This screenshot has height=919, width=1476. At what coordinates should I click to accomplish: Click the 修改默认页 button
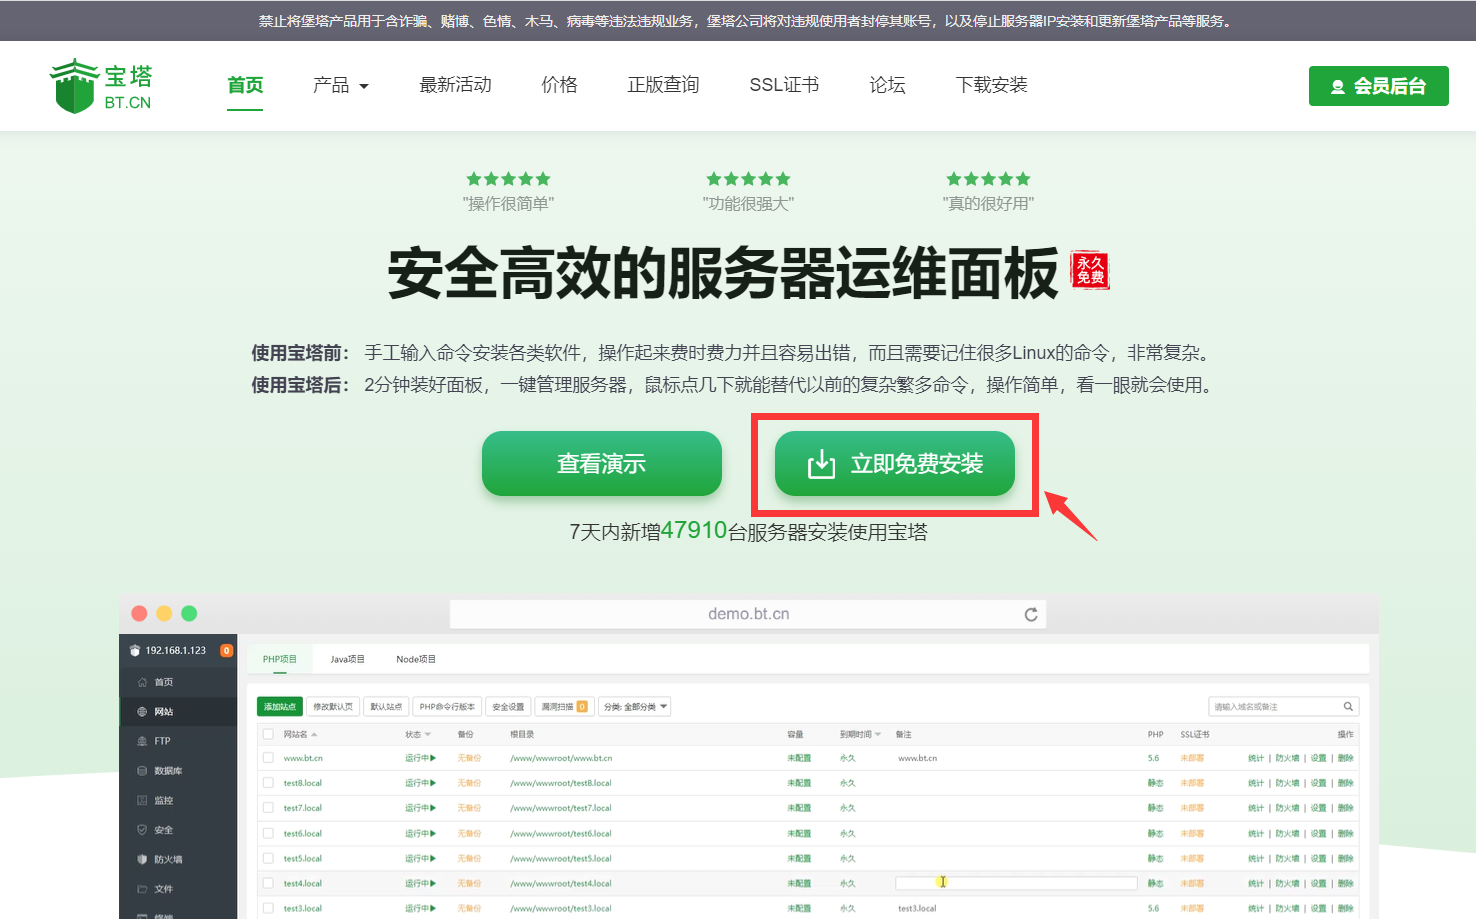pos(333,707)
